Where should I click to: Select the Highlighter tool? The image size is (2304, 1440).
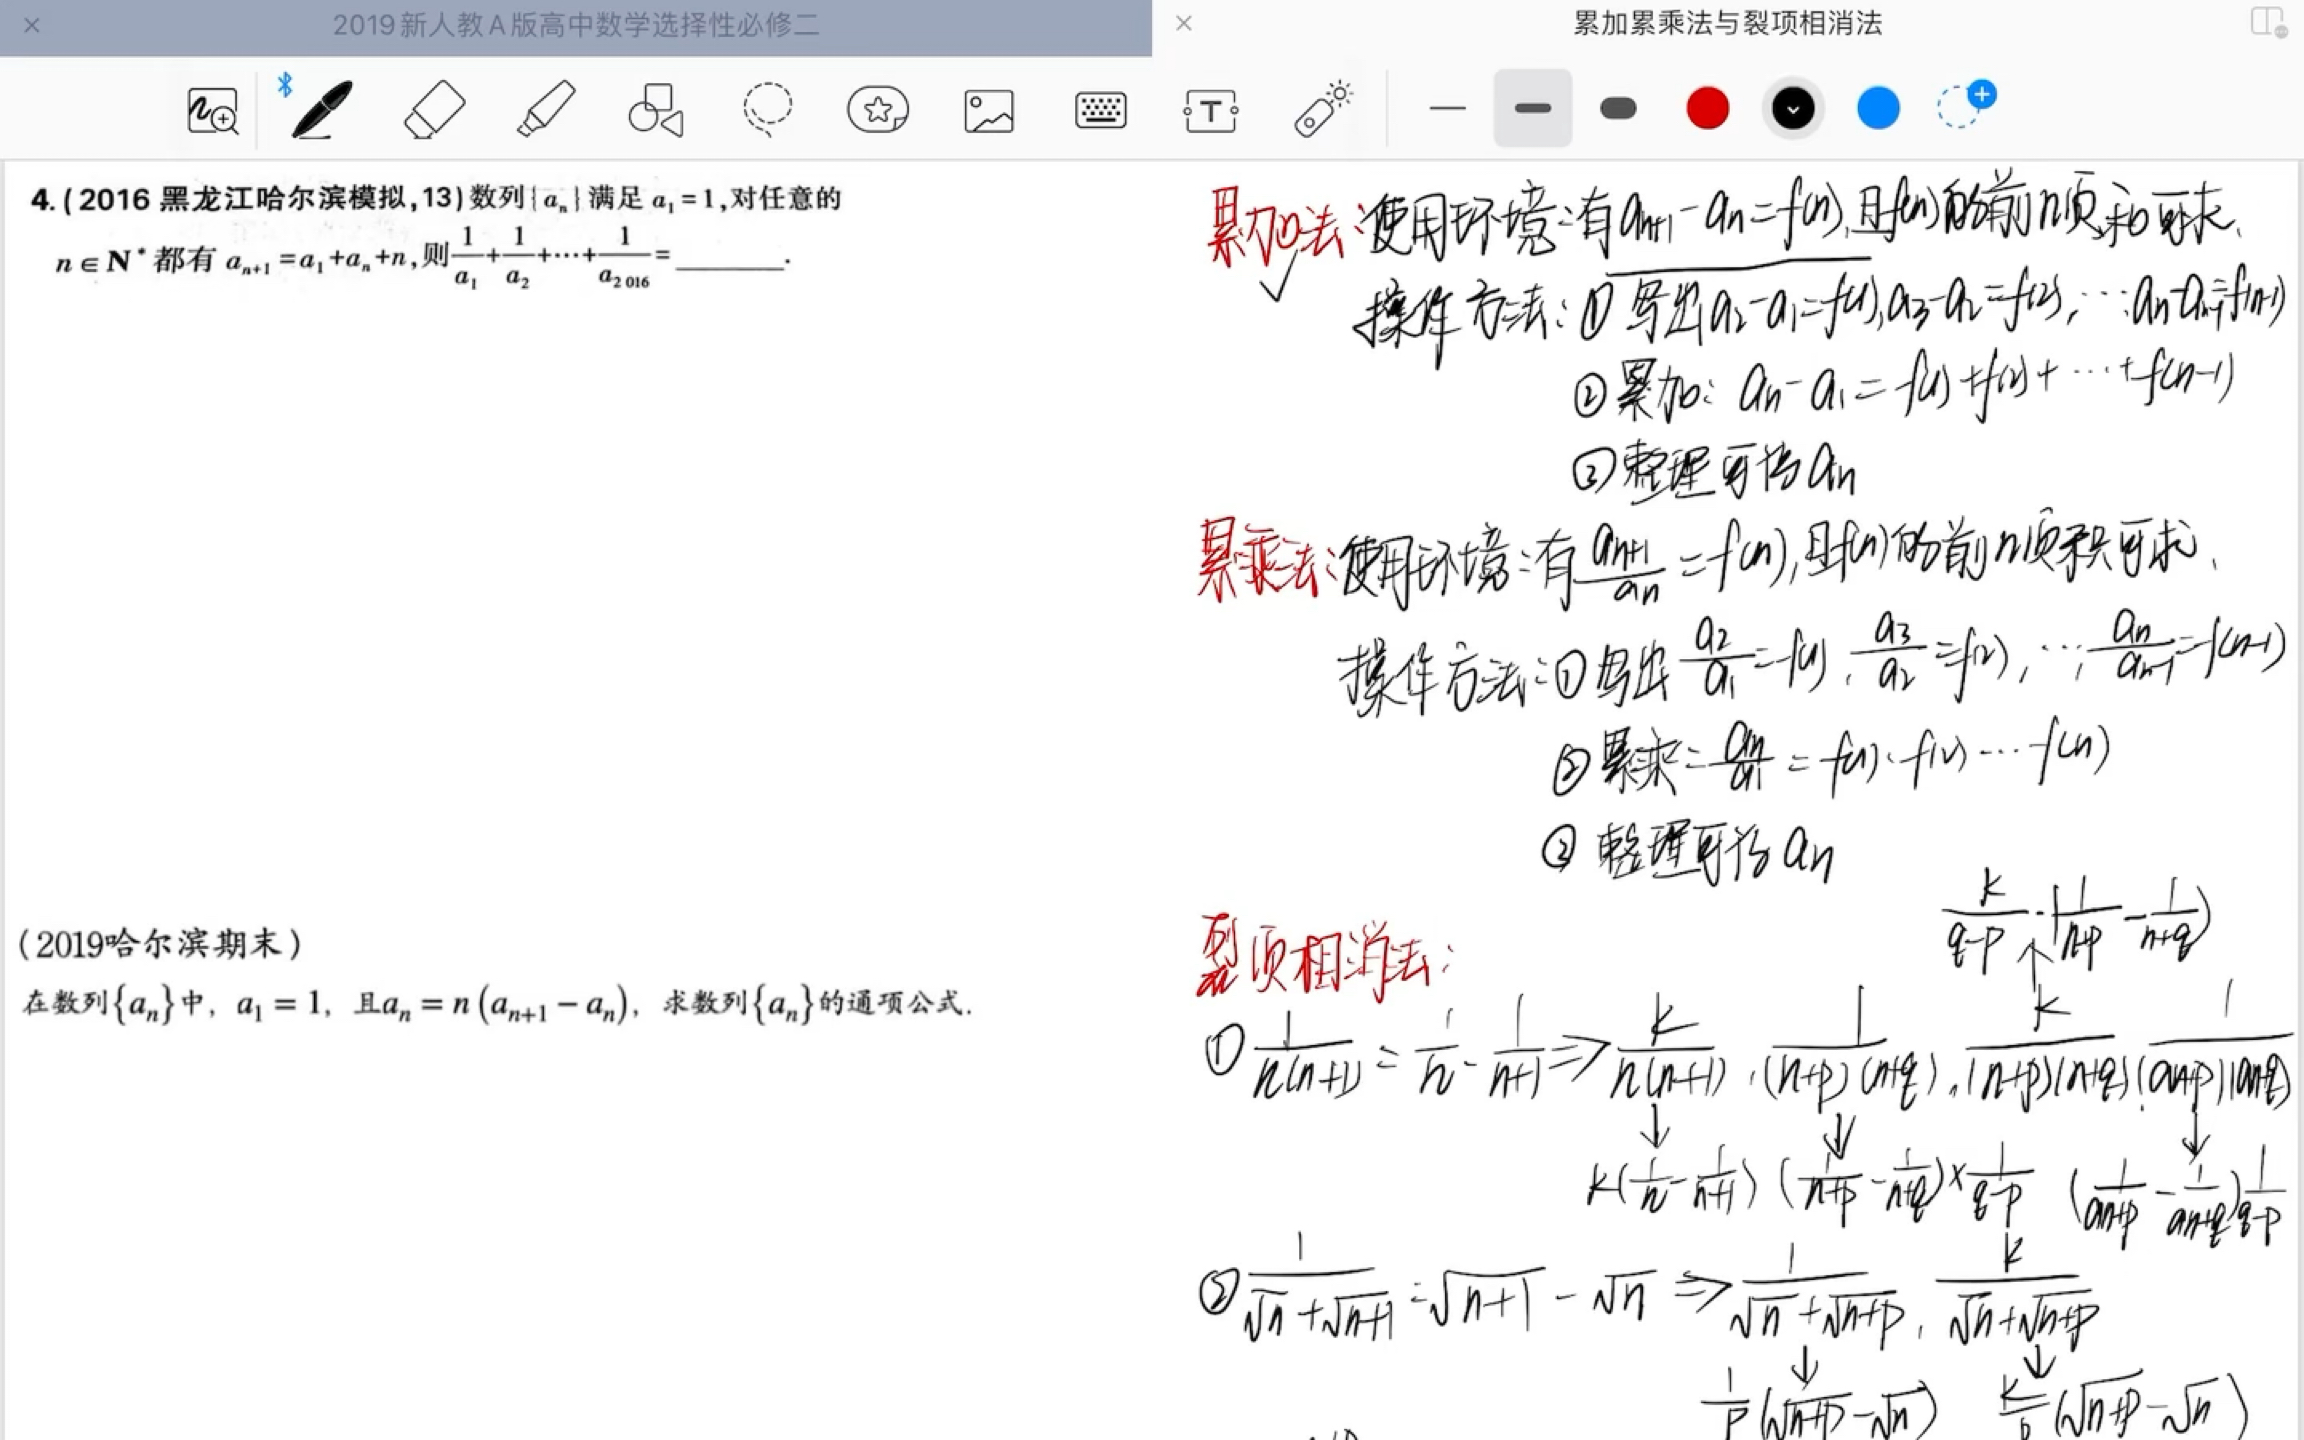[x=546, y=109]
